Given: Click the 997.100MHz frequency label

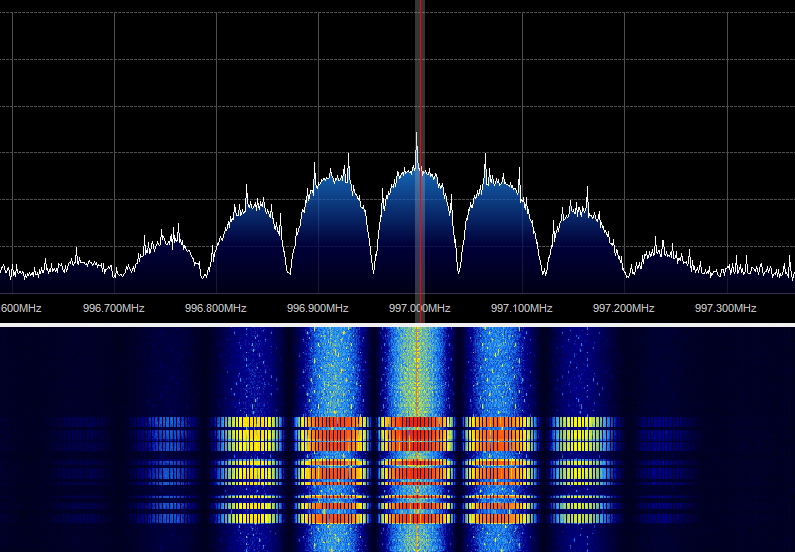Looking at the screenshot, I should coord(521,308).
